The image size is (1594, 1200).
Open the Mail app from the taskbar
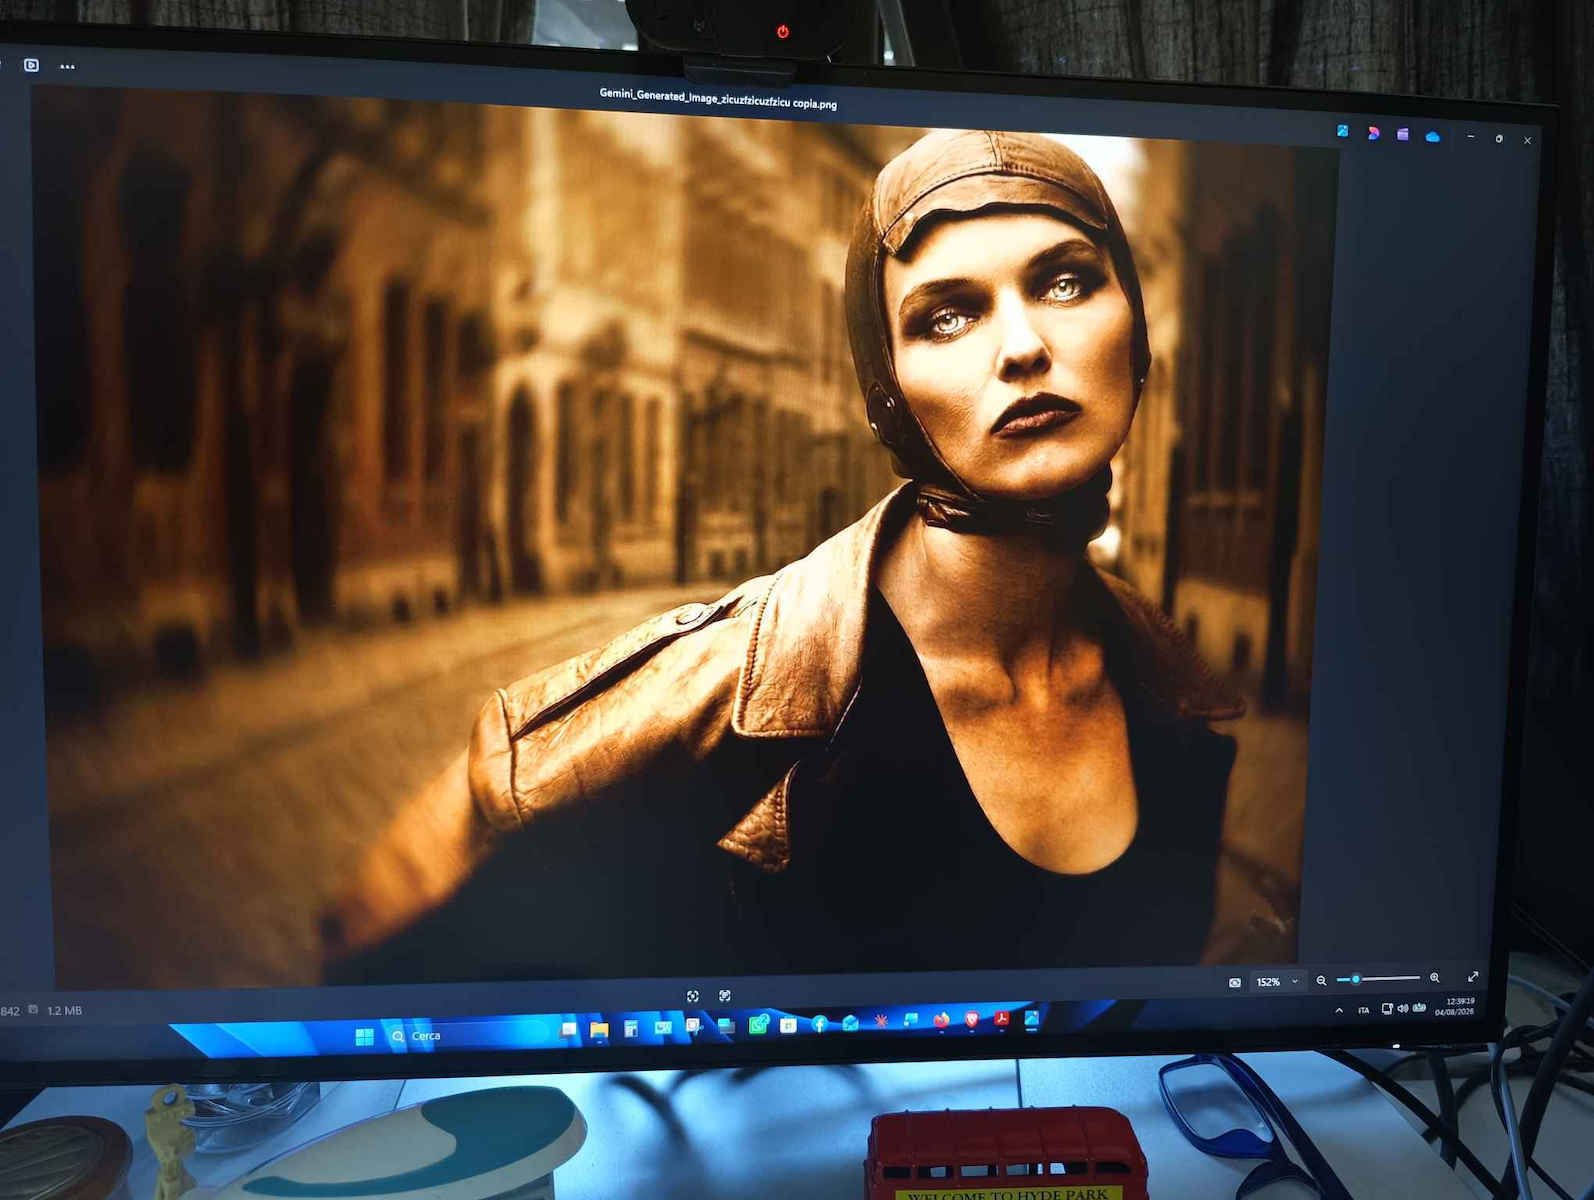850,1023
